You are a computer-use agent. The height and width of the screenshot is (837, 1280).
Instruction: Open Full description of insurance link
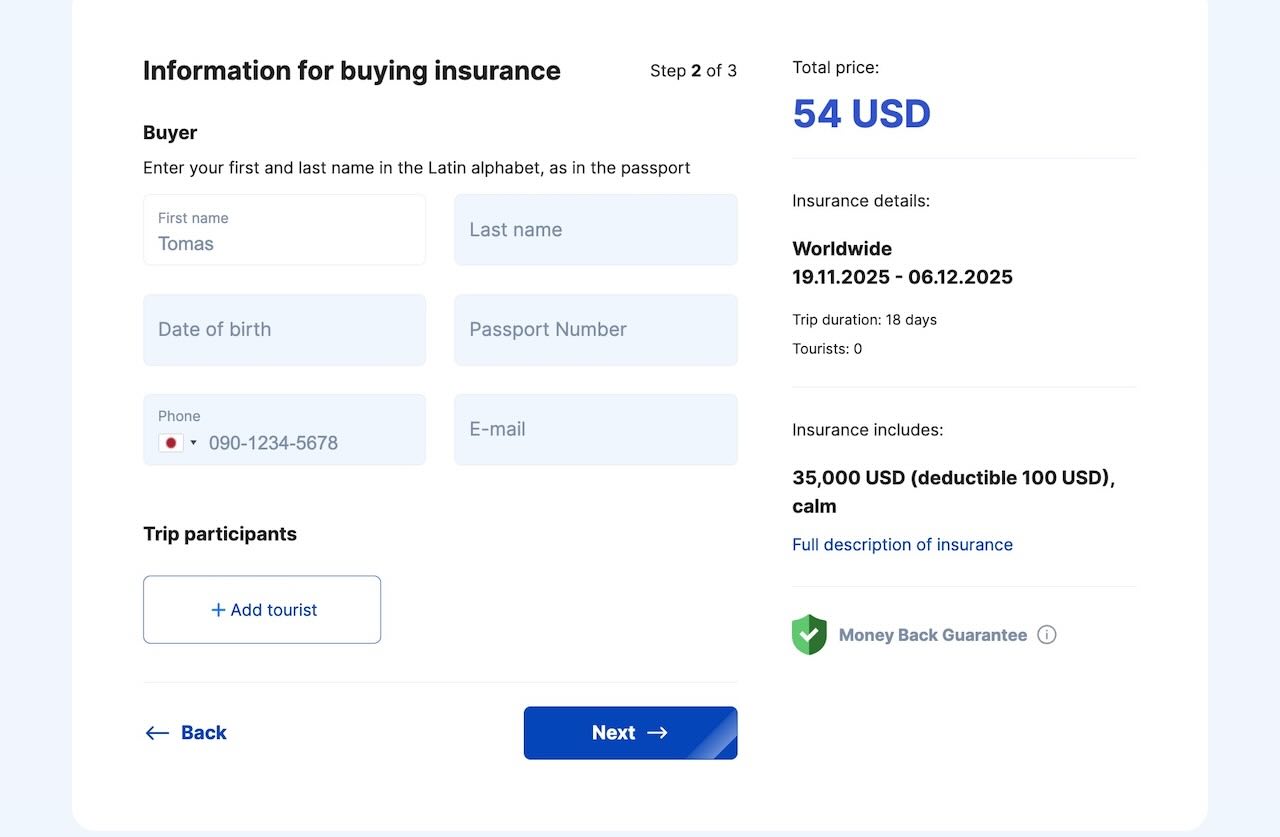pyautogui.click(x=902, y=545)
